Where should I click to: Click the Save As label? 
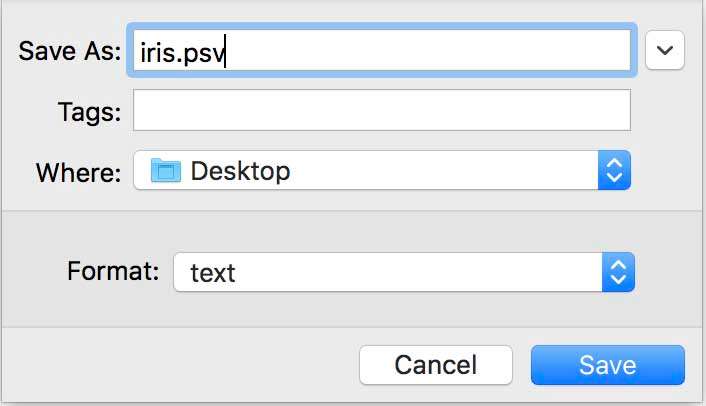[x=70, y=50]
